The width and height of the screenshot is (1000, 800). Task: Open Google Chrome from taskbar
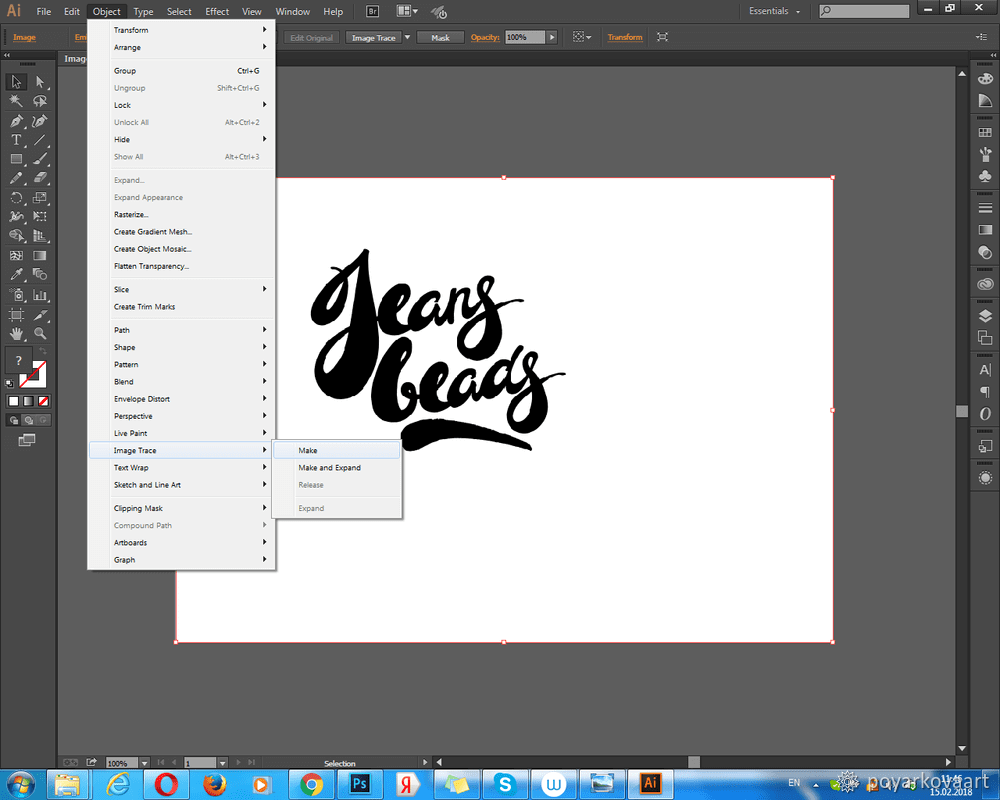312,784
